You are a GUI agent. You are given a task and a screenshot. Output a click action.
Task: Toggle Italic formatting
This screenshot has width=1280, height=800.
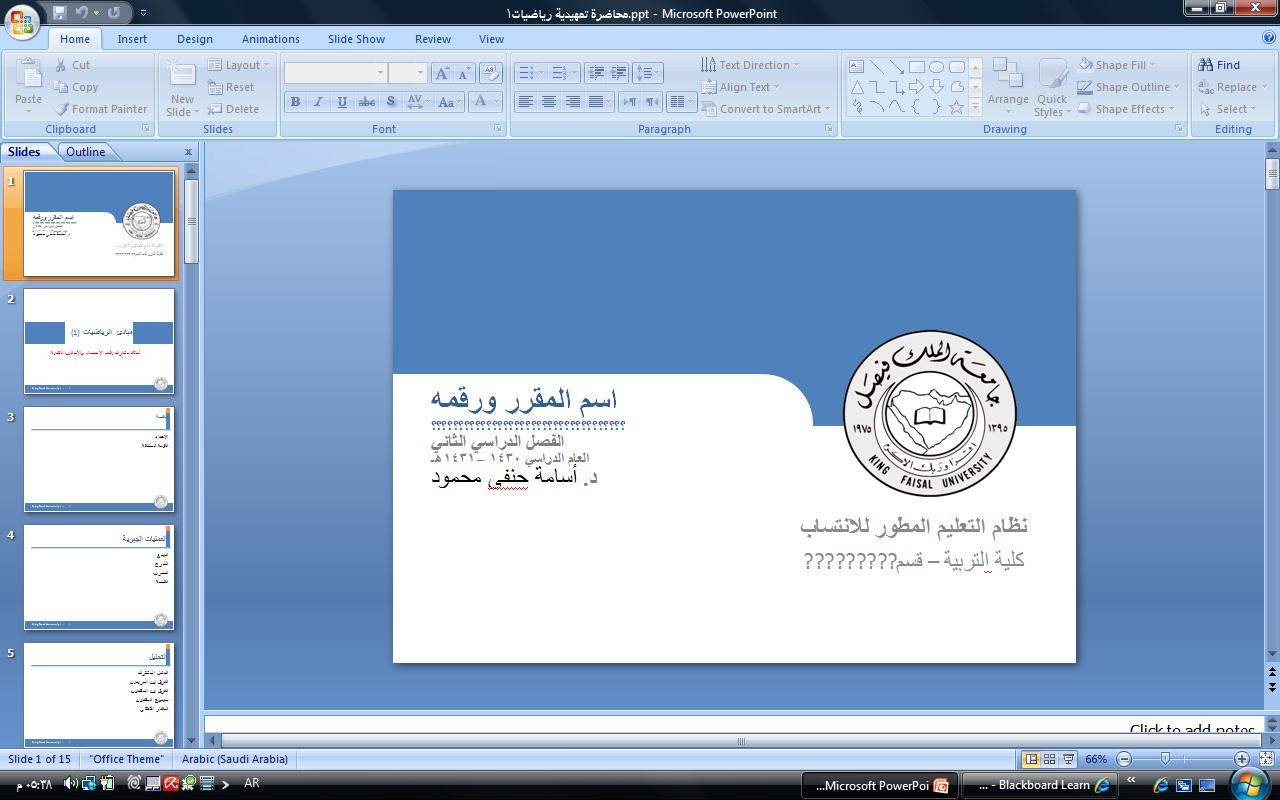(318, 102)
